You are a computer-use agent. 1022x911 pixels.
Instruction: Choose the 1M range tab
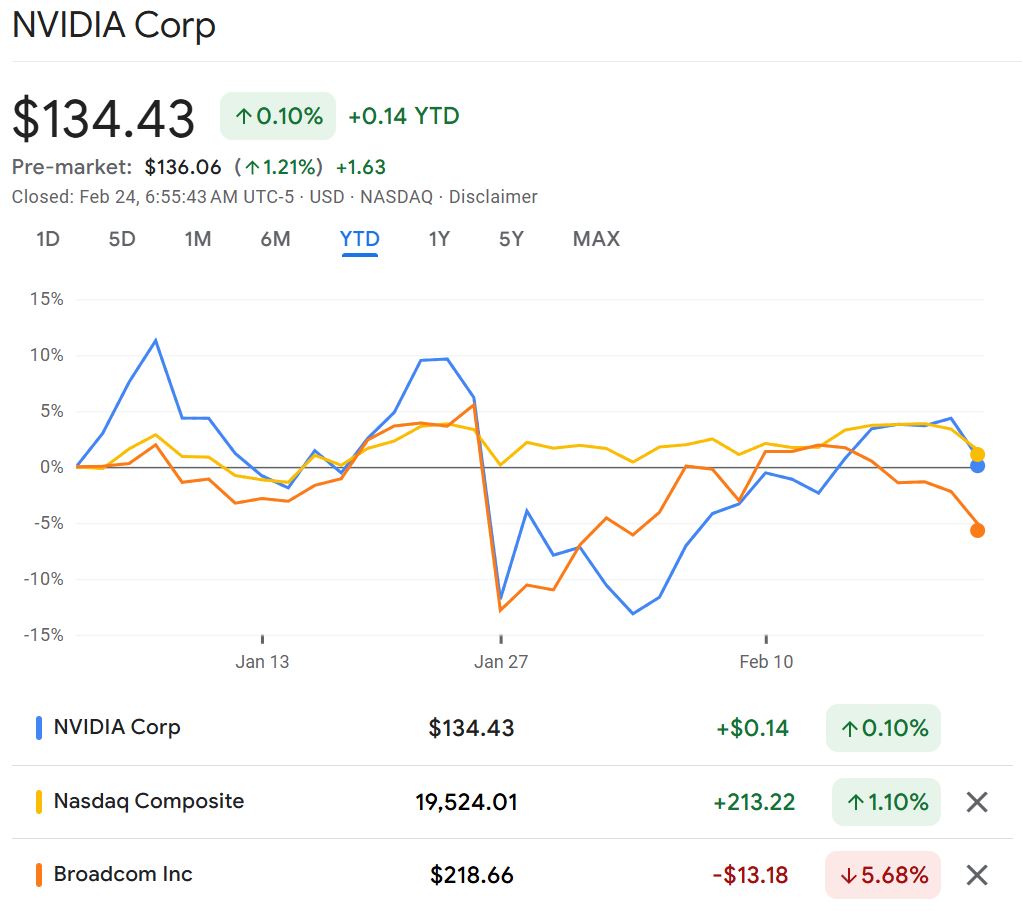coord(198,239)
